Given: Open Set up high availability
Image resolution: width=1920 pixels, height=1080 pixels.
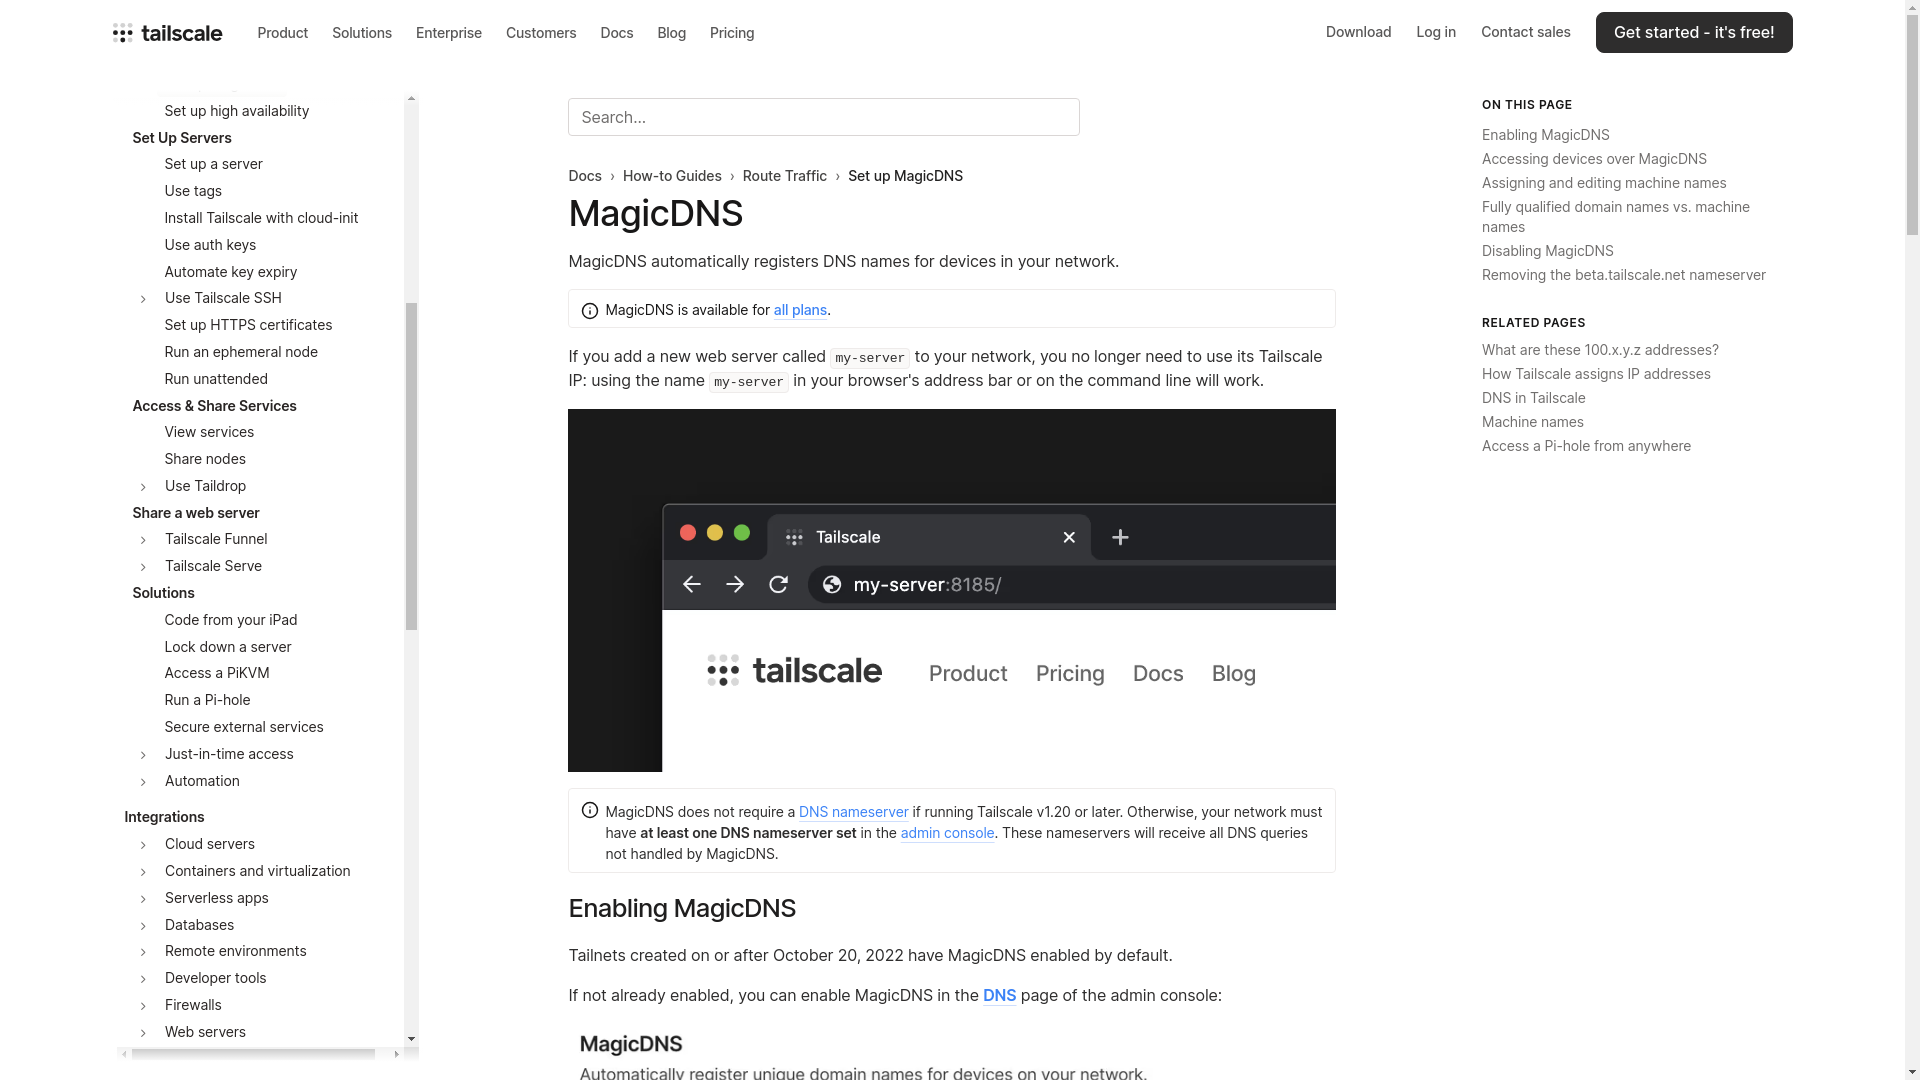Looking at the screenshot, I should tap(237, 111).
